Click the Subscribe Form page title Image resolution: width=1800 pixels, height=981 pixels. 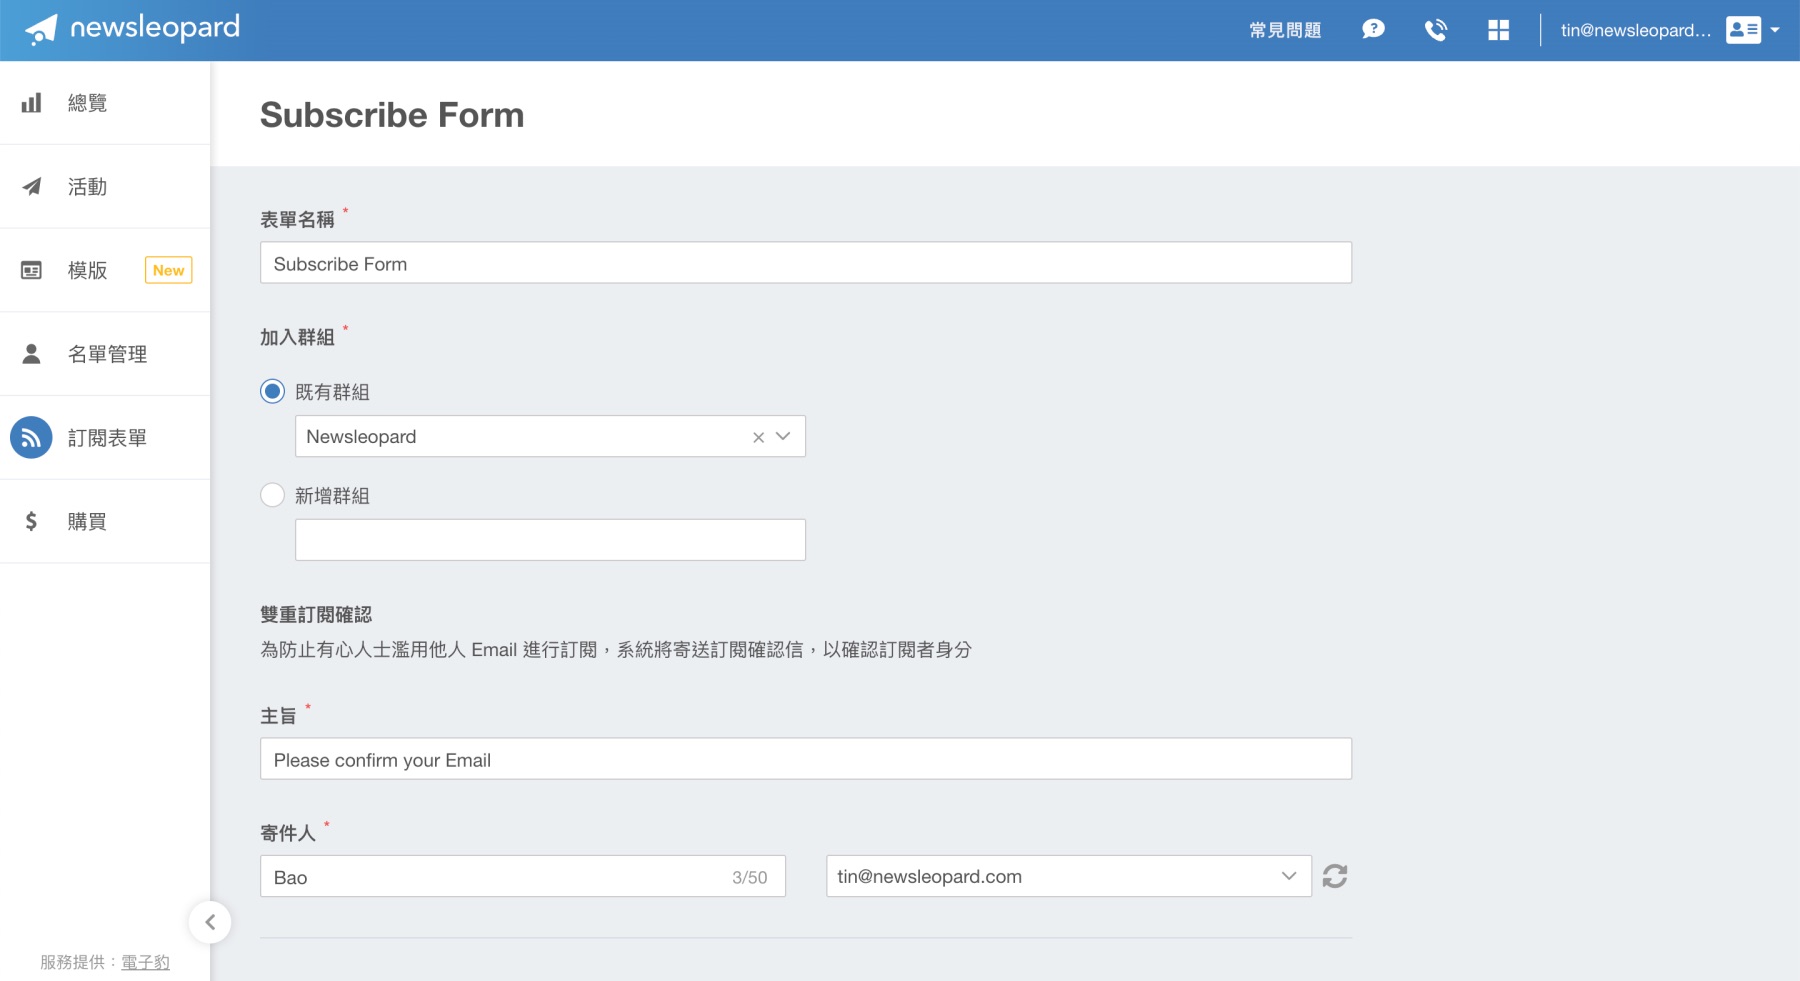392,115
